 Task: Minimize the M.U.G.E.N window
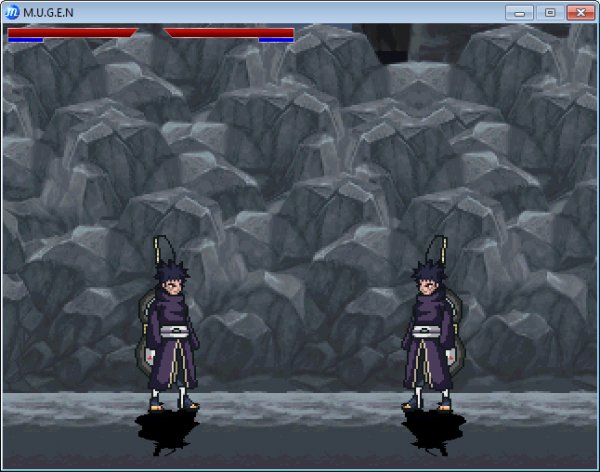coord(519,13)
